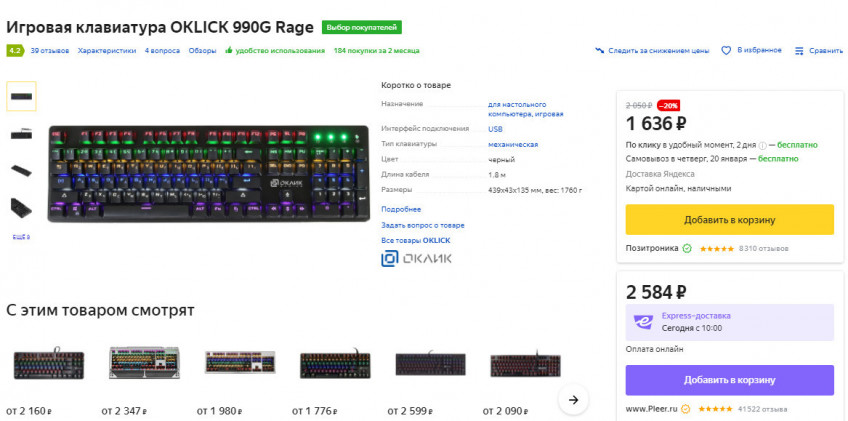Click Сравнить link
Image resolution: width=848 pixels, height=421 pixels.
click(826, 51)
